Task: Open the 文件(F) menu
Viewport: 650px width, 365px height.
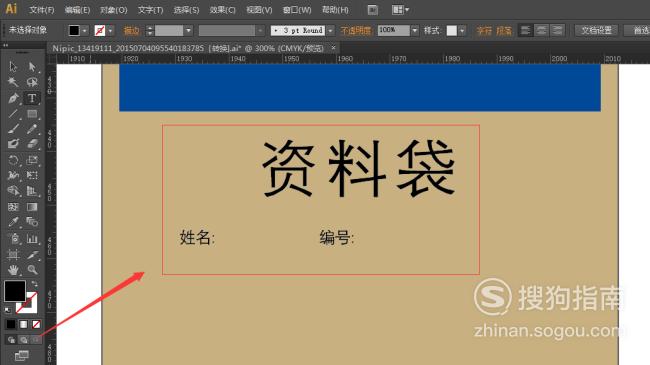Action: point(42,10)
